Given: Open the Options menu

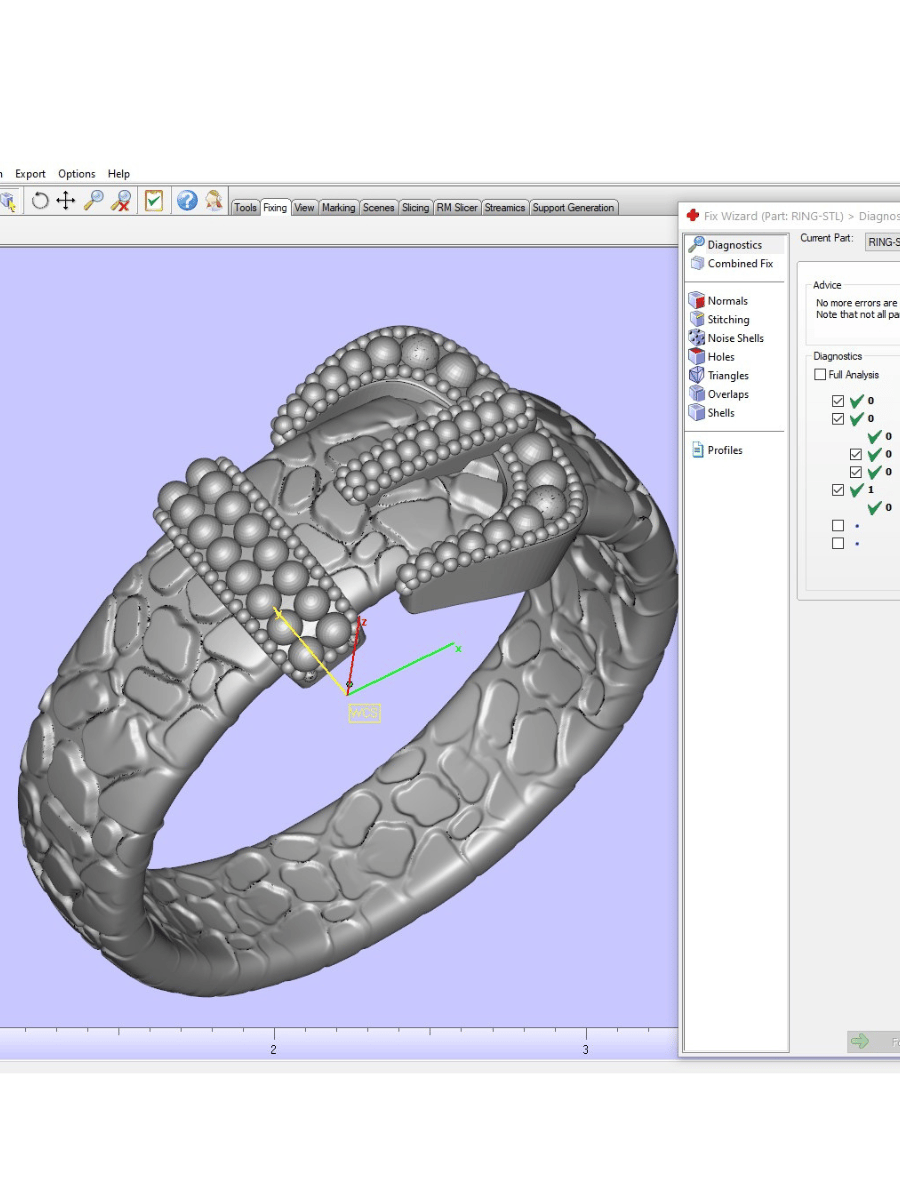Looking at the screenshot, I should pos(76,174).
